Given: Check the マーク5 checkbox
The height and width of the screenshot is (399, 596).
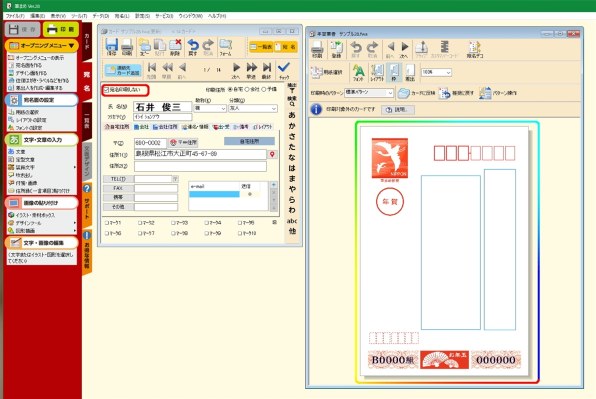Looking at the screenshot, I should pyautogui.click(x=240, y=223).
